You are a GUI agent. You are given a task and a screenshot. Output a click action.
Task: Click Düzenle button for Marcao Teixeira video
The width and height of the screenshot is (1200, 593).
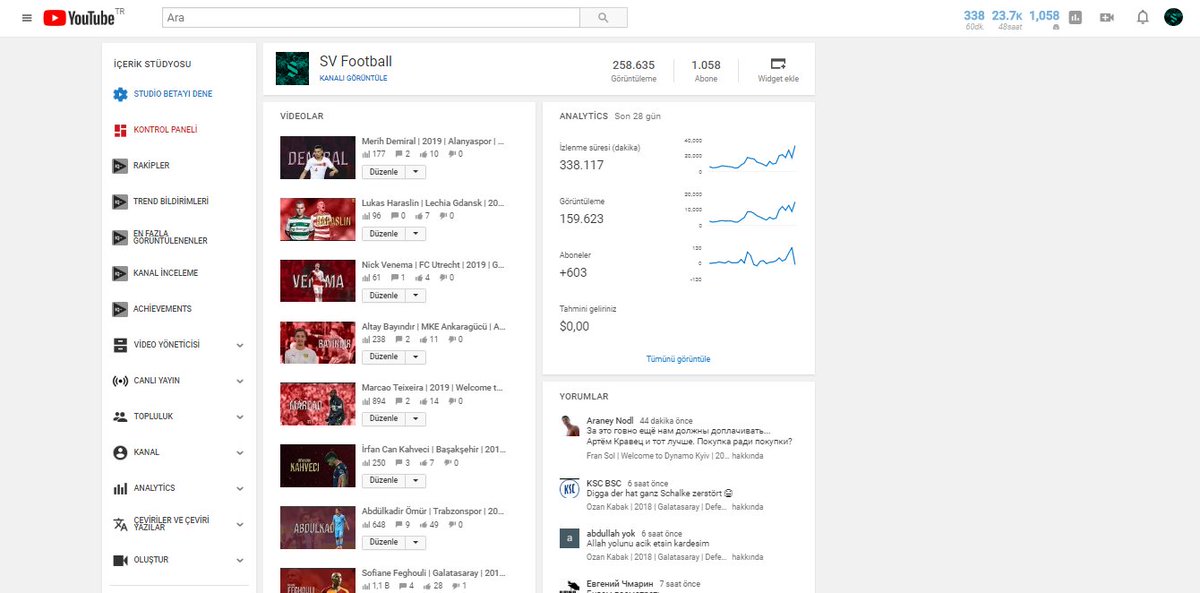383,419
